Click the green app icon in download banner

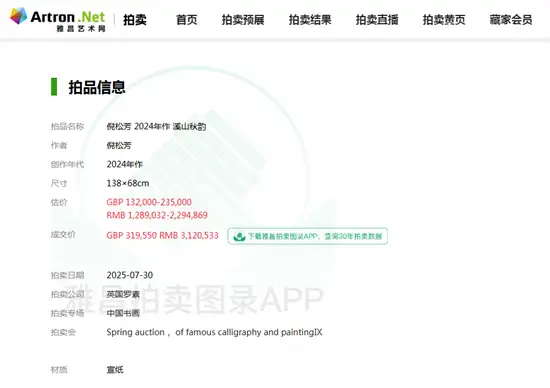click(240, 236)
